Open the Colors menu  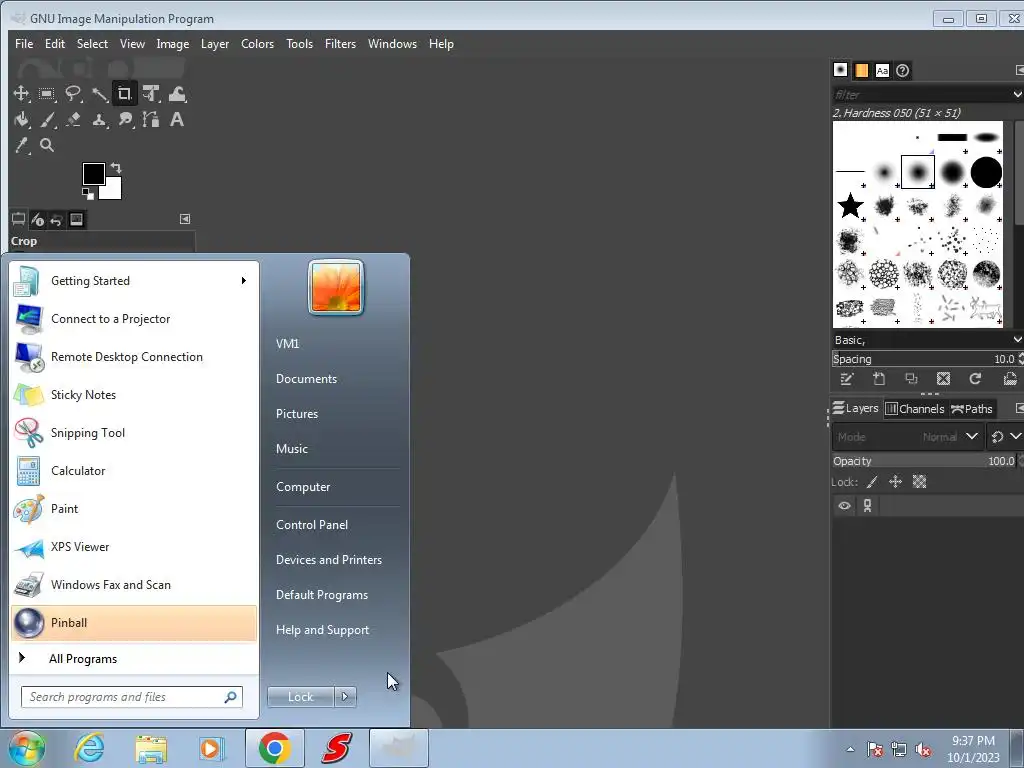coord(257,44)
